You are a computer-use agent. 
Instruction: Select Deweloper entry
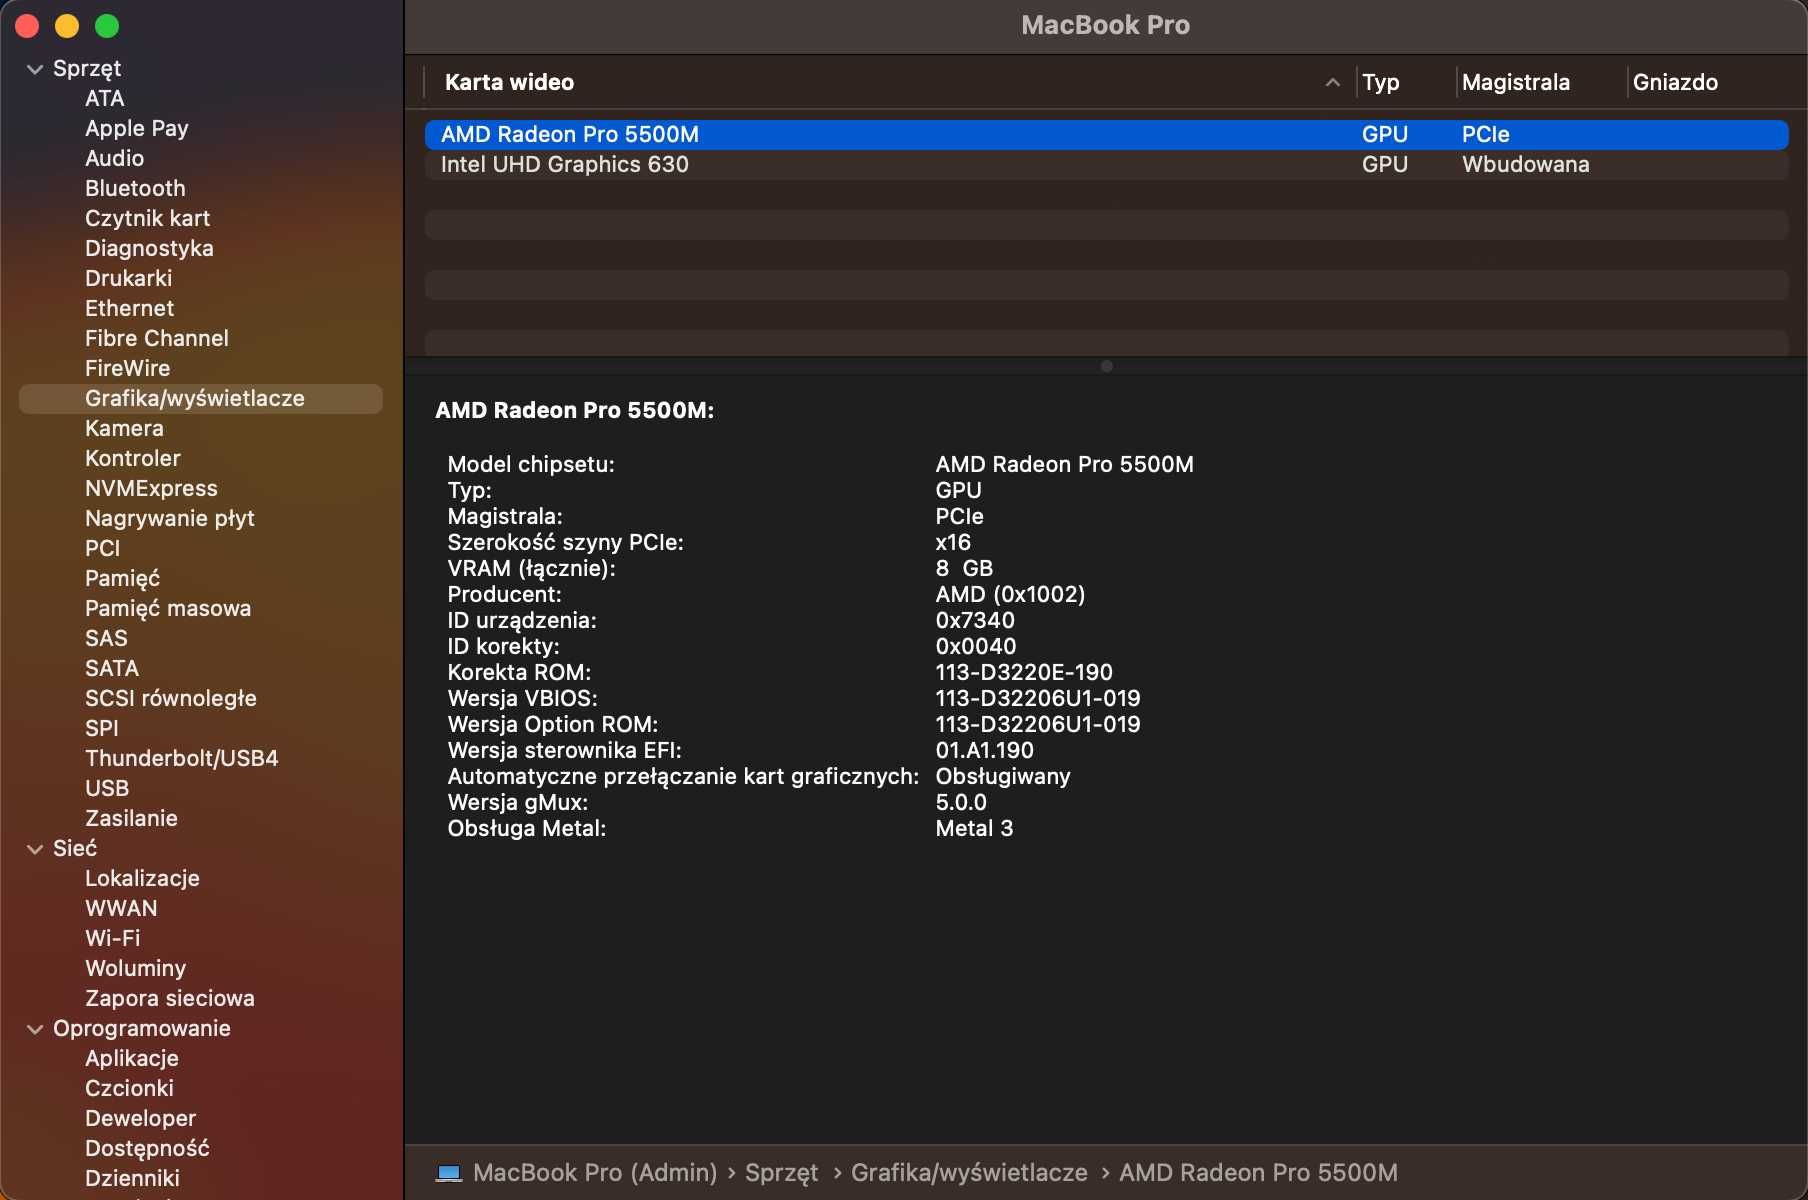click(140, 1118)
